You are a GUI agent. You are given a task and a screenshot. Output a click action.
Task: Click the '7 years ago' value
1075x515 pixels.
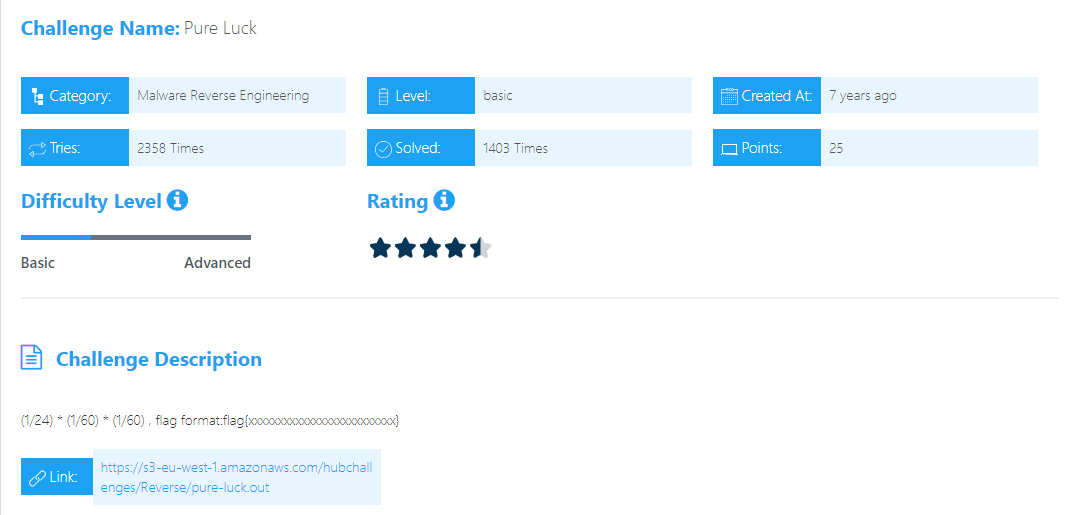point(862,96)
